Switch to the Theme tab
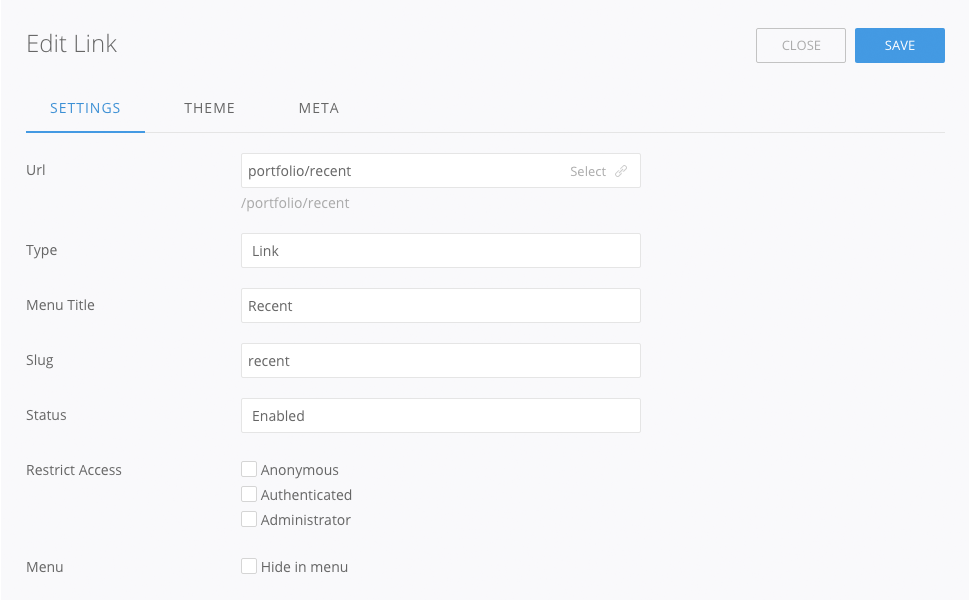 [209, 108]
